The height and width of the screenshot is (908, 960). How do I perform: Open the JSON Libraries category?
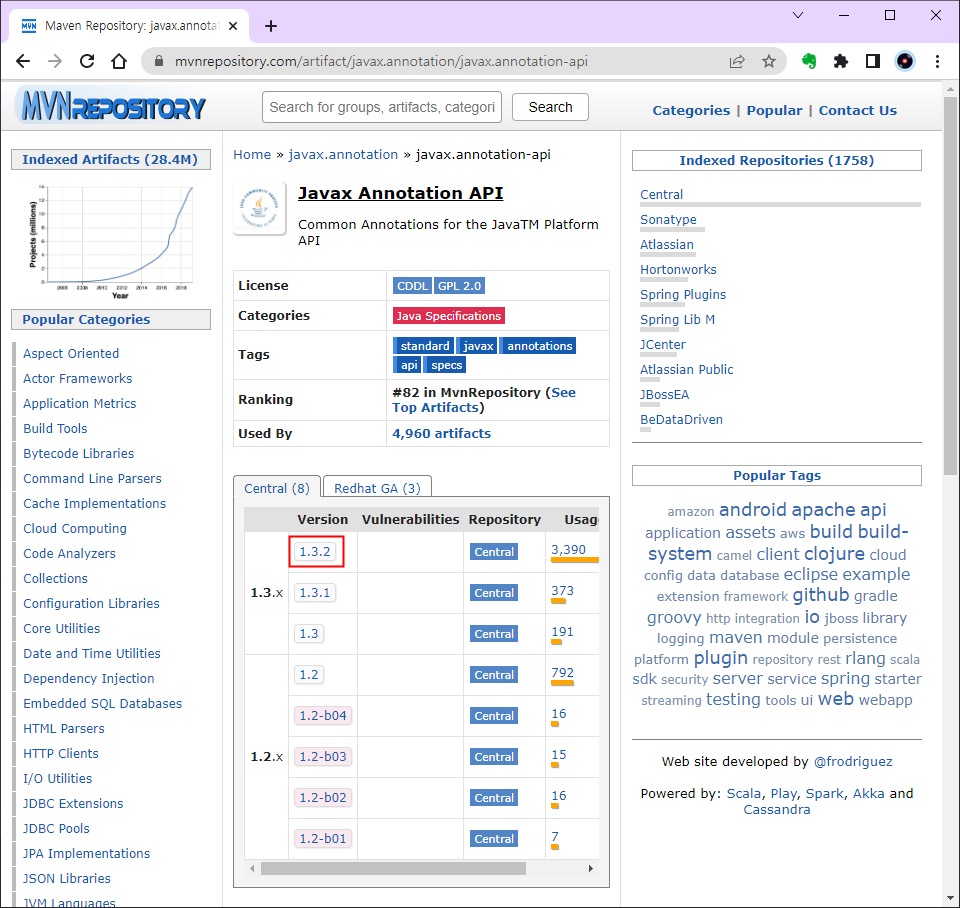pos(67,879)
